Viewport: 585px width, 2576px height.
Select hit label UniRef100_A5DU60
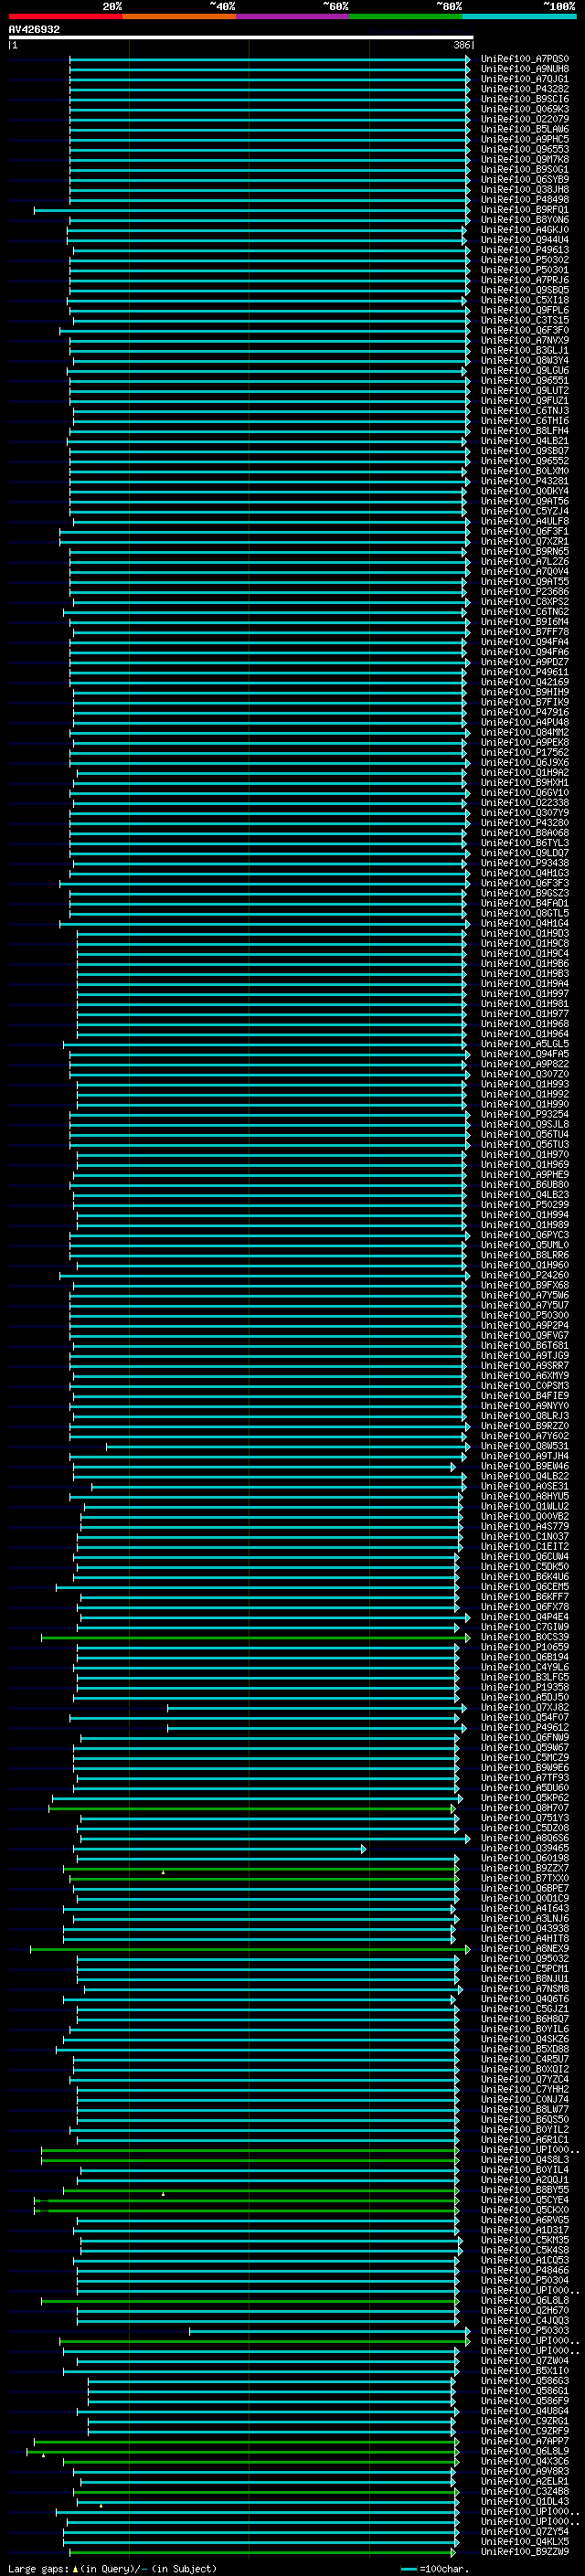525,1787
